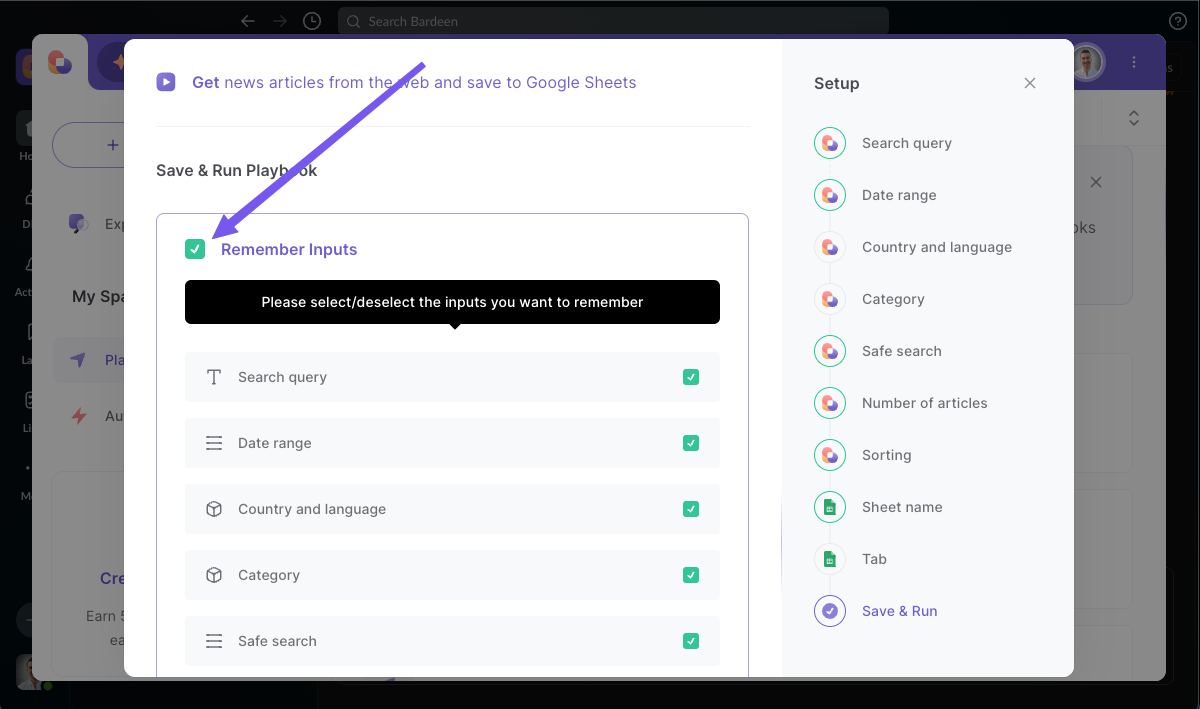1200x709 pixels.
Task: Click the Search query text-type icon
Action: click(x=214, y=377)
